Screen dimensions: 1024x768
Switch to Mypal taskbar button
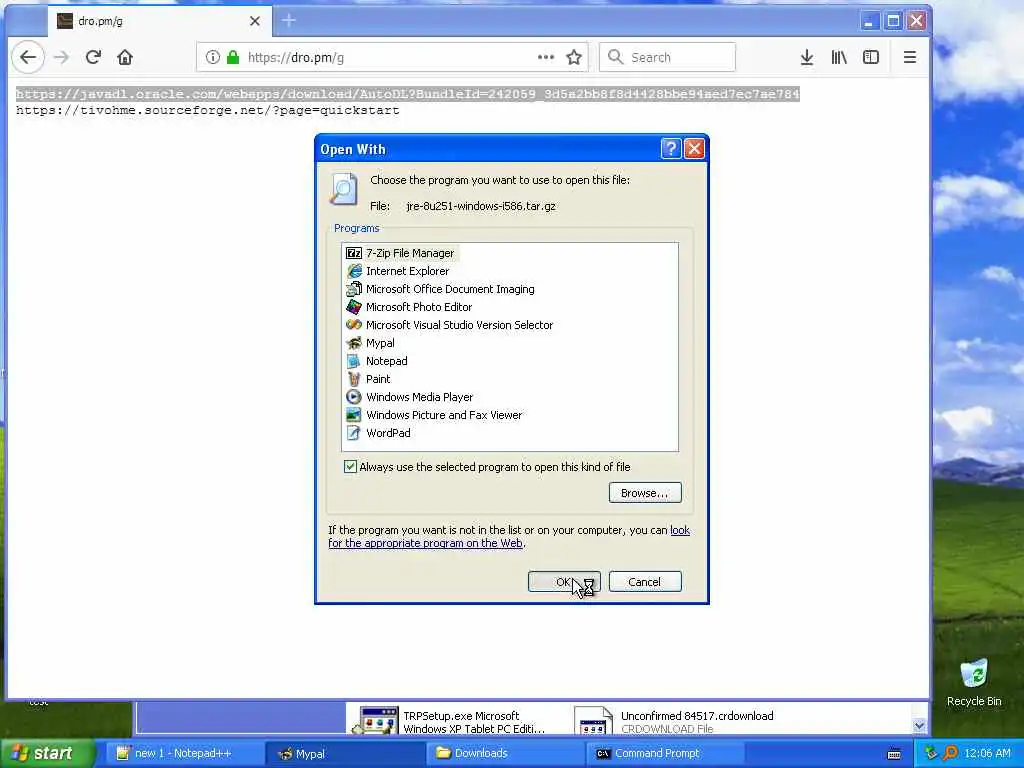coord(345,753)
